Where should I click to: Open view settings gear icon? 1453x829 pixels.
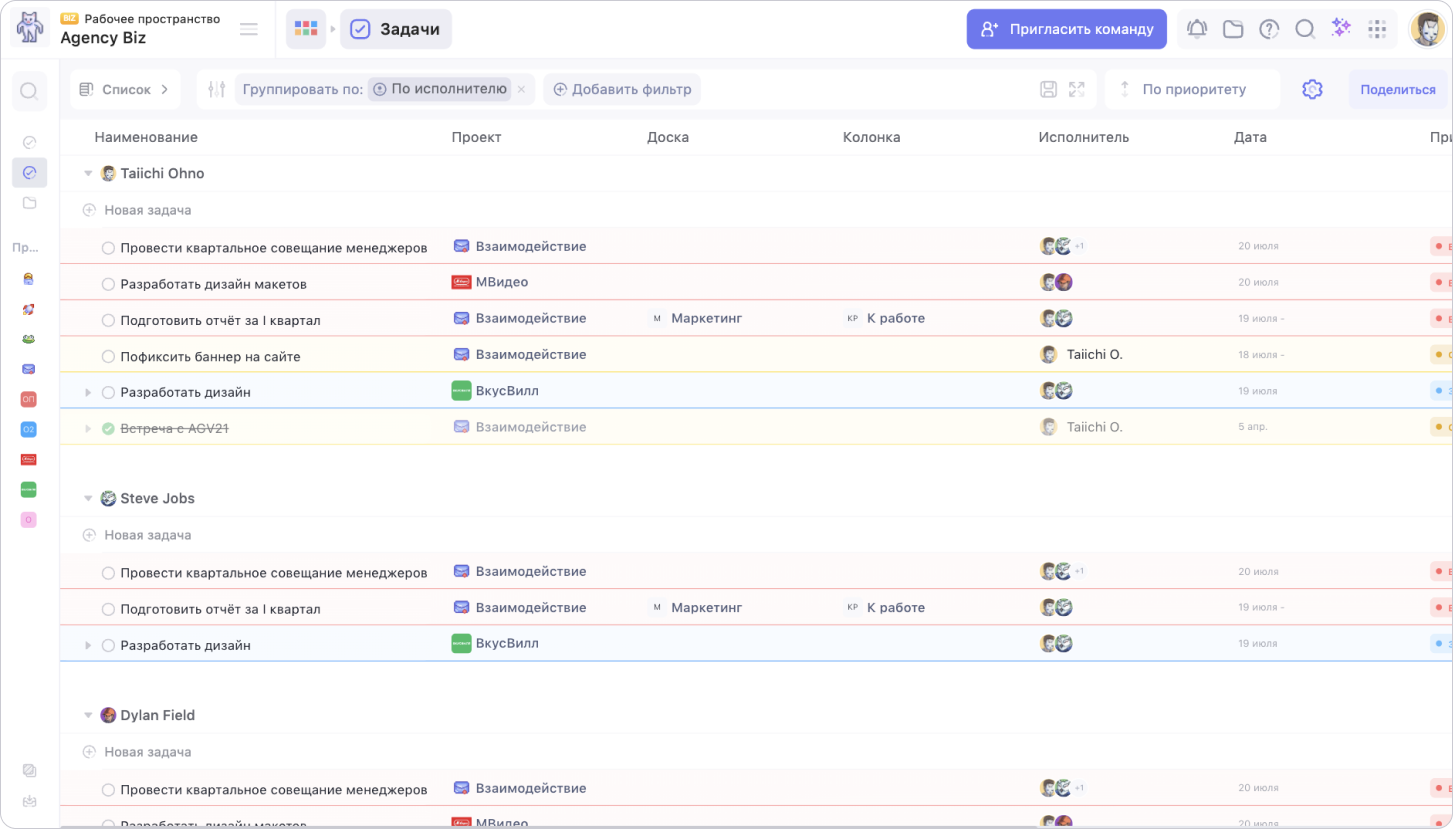point(1312,89)
